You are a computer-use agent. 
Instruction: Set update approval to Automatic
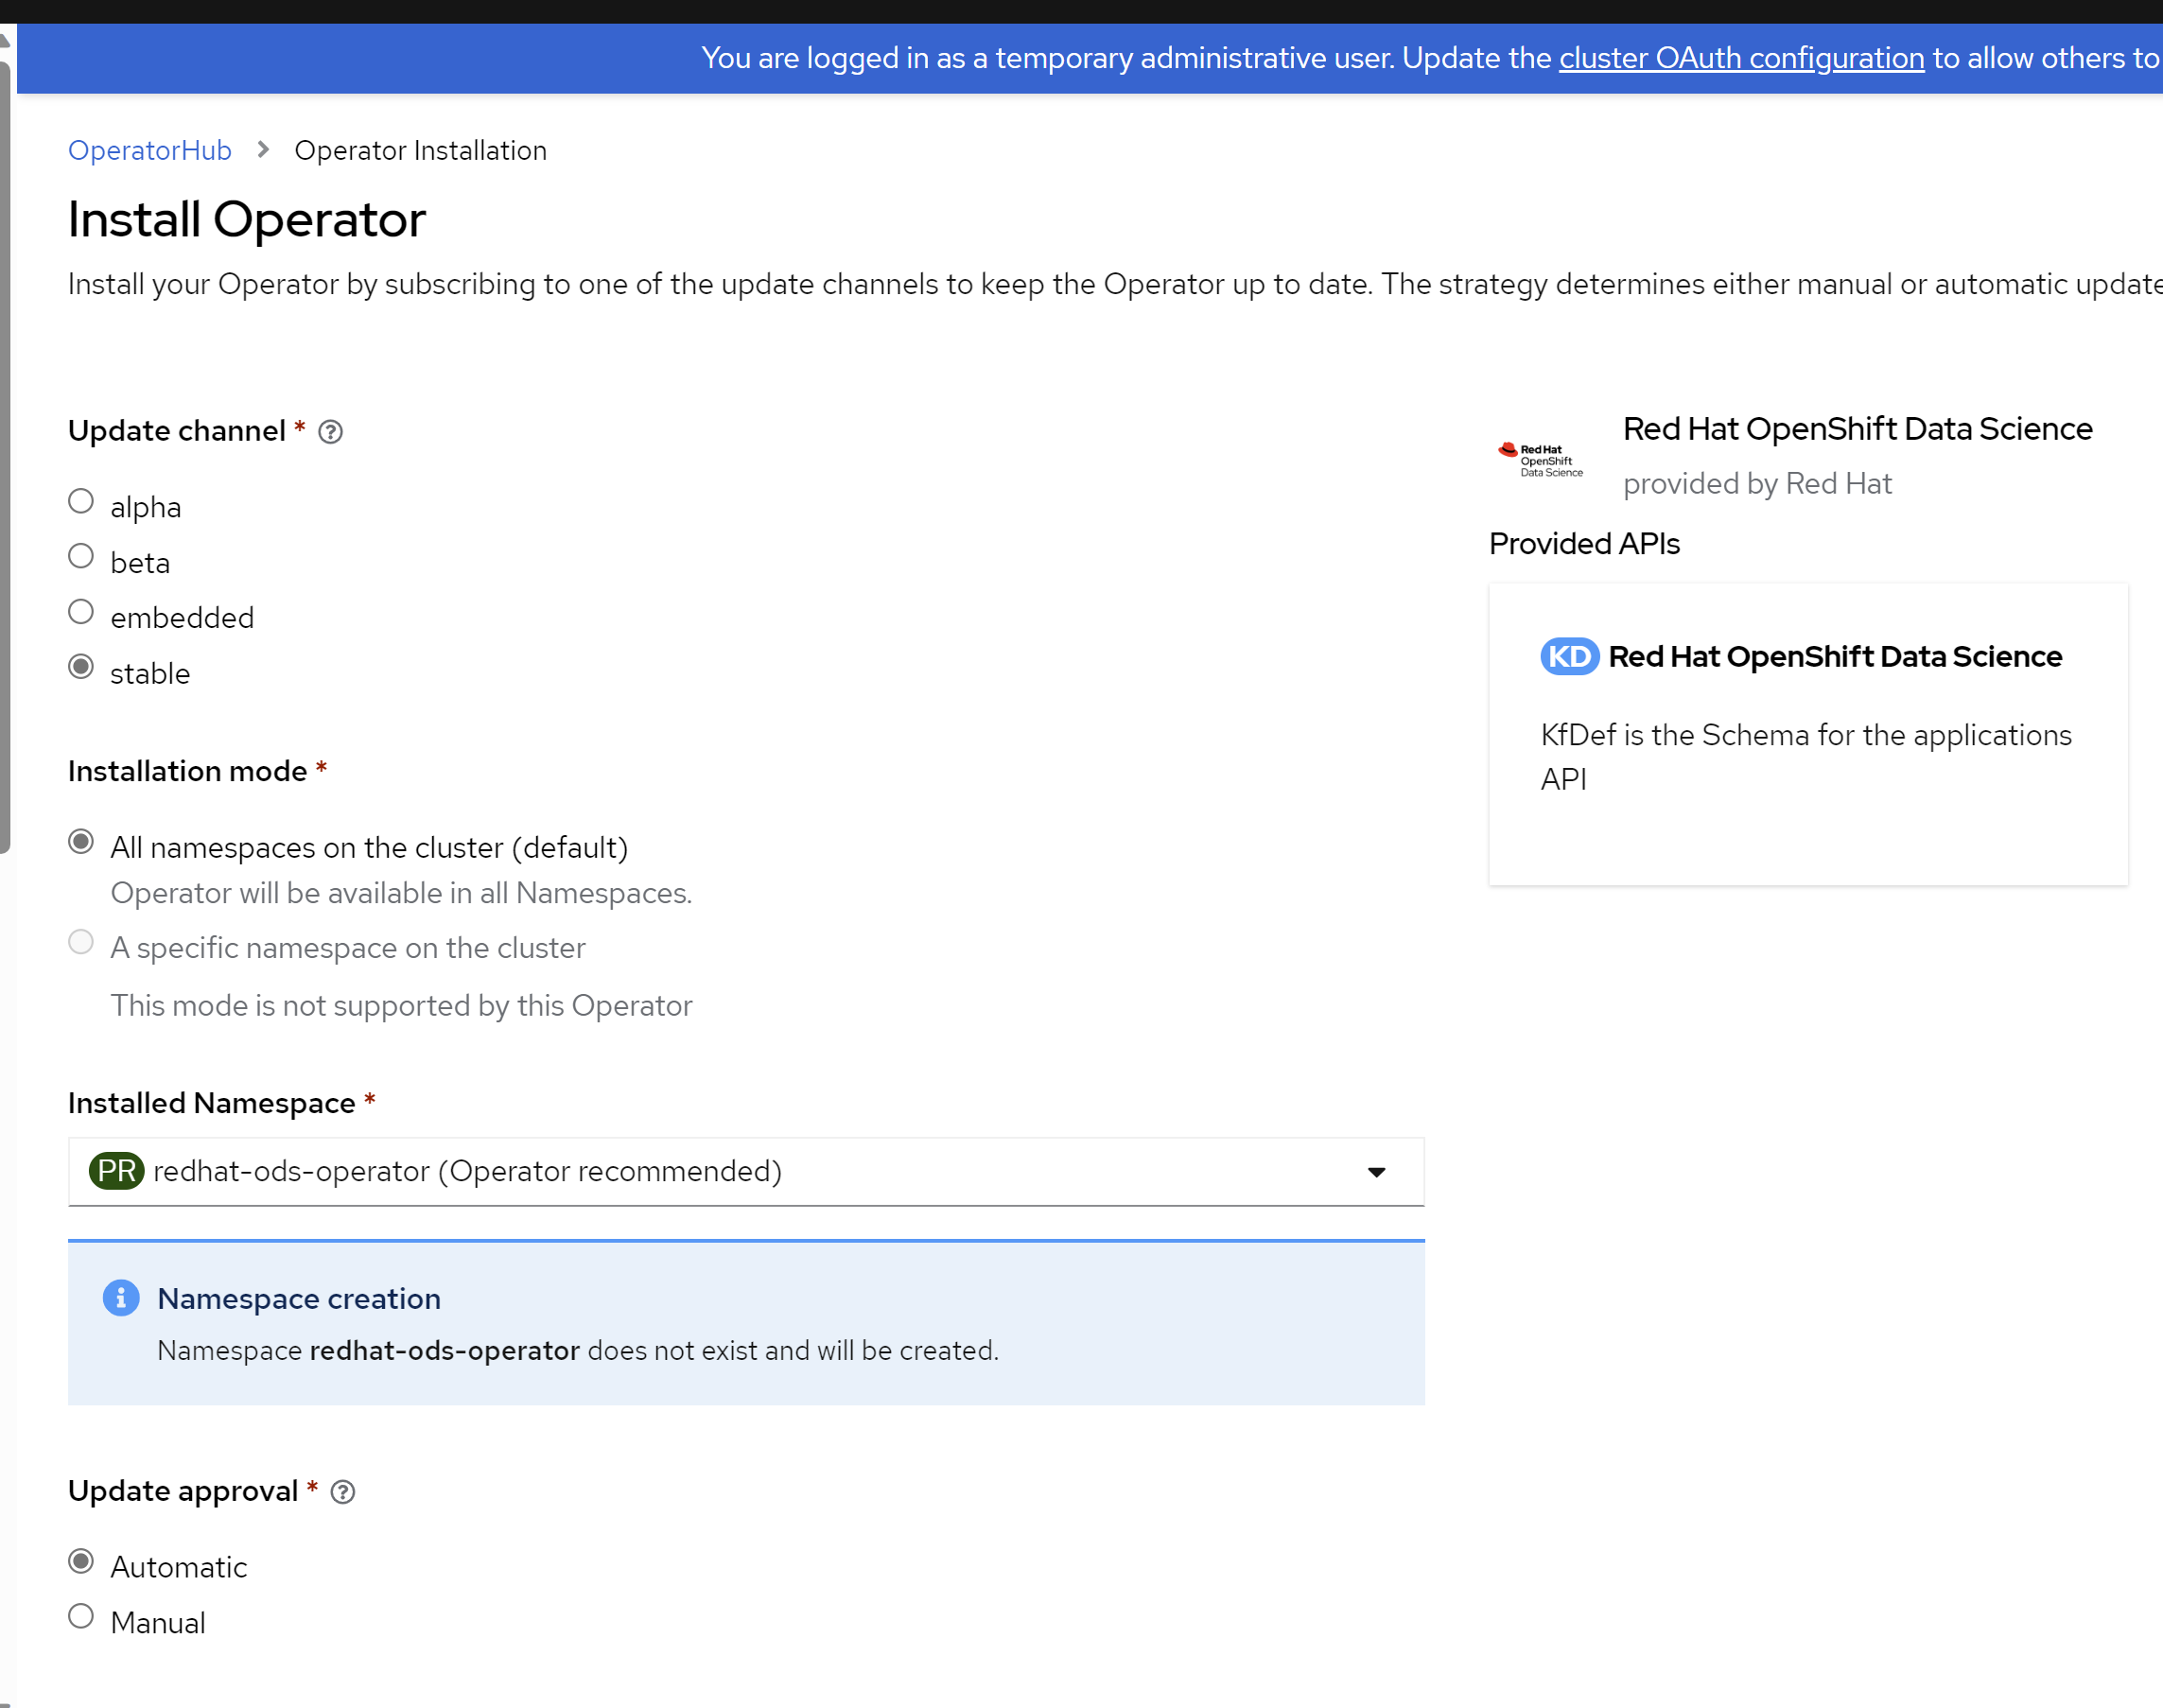(x=81, y=1562)
